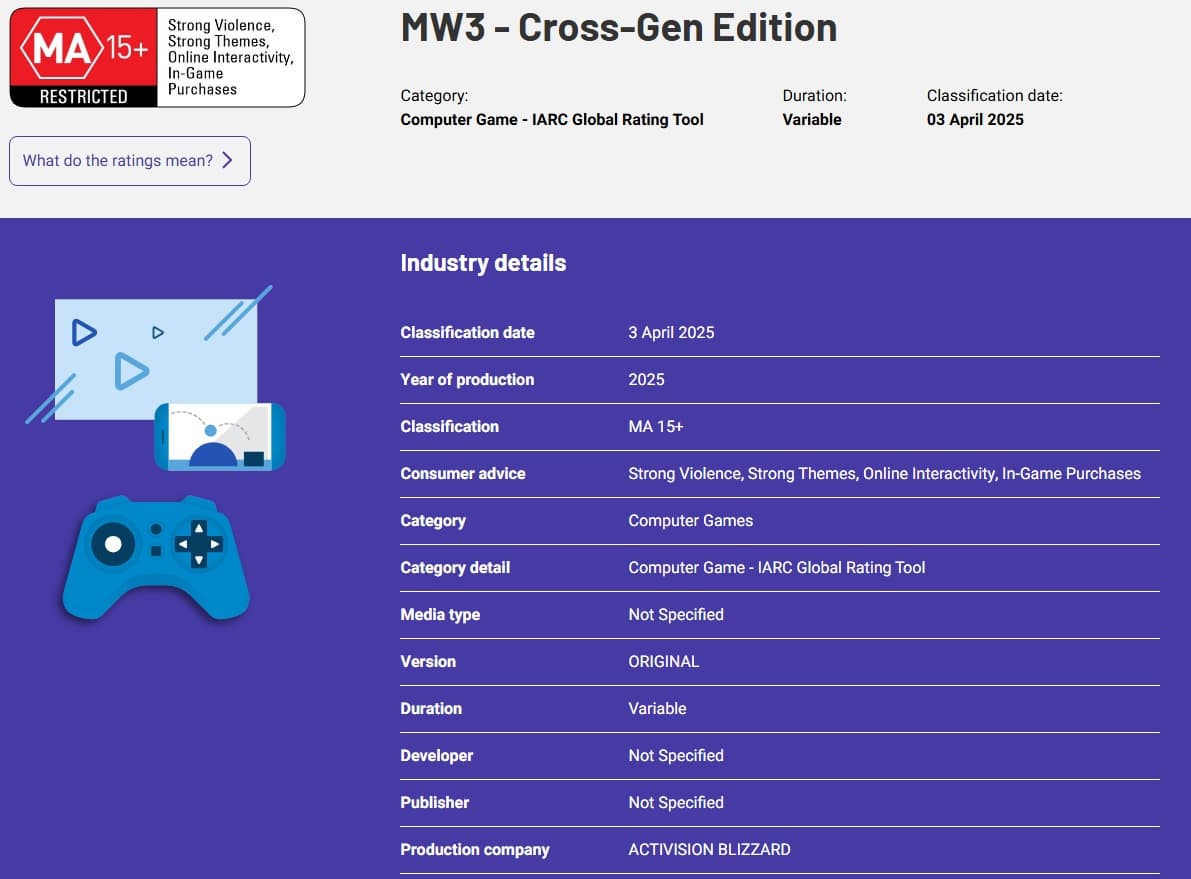Select header classification date '03 April 2025'

coord(975,119)
